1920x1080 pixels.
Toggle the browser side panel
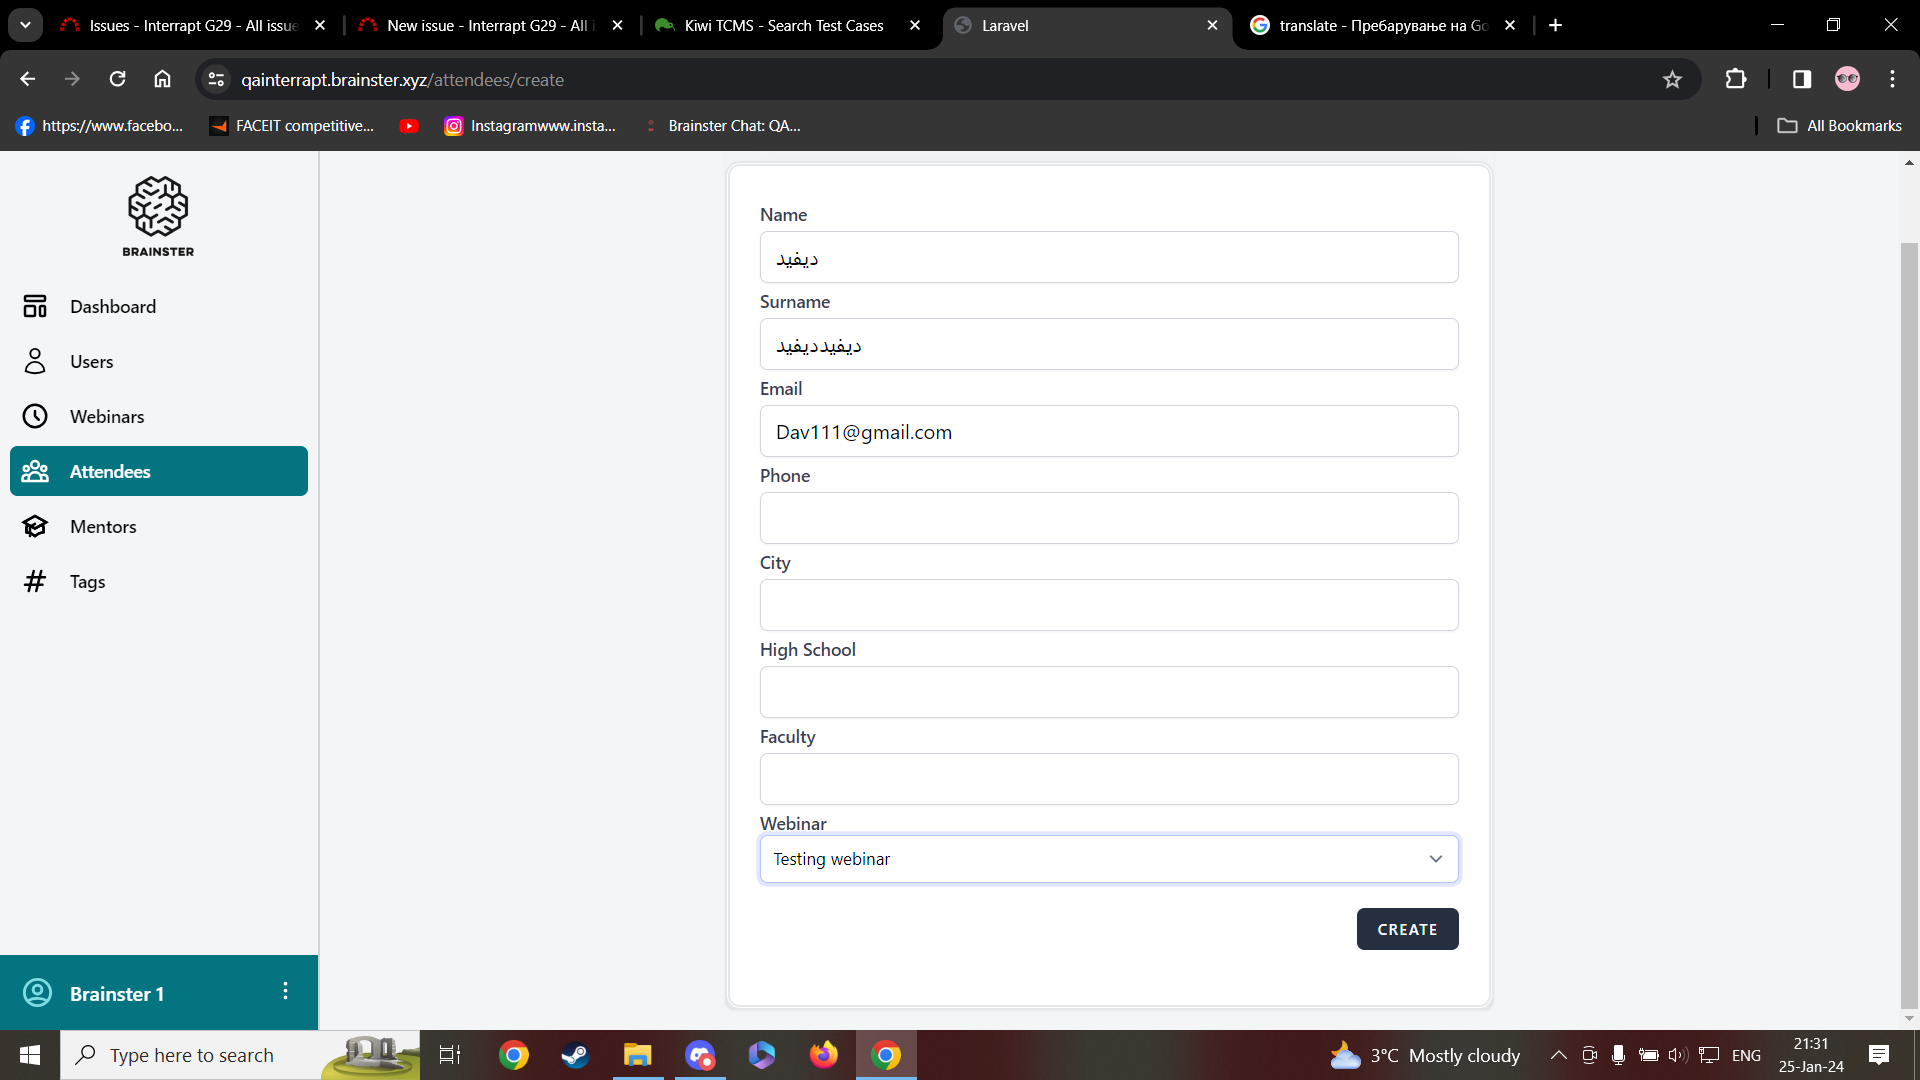click(1801, 80)
